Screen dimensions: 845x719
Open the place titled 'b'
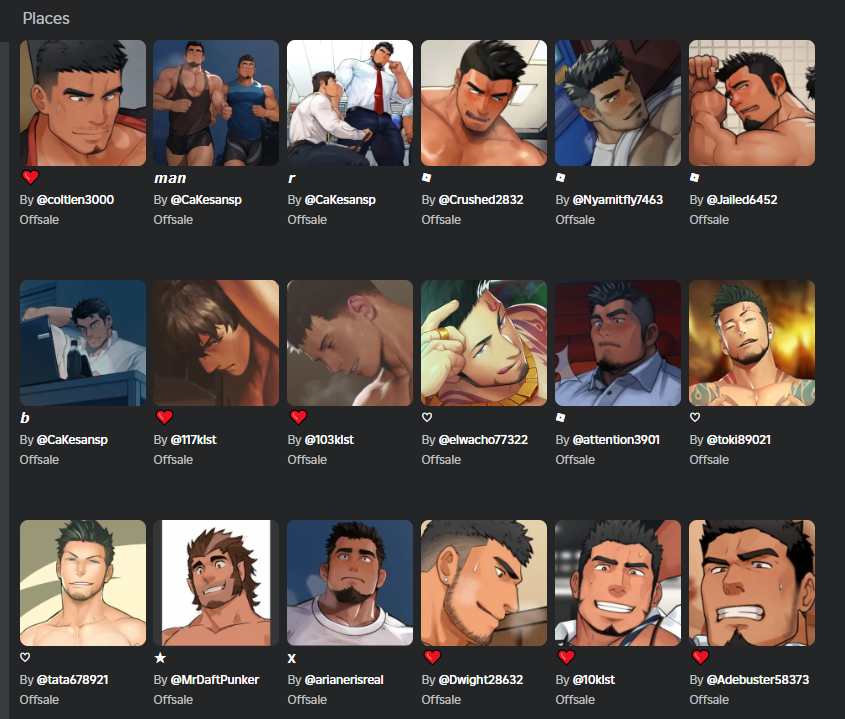pyautogui.click(x=25, y=418)
